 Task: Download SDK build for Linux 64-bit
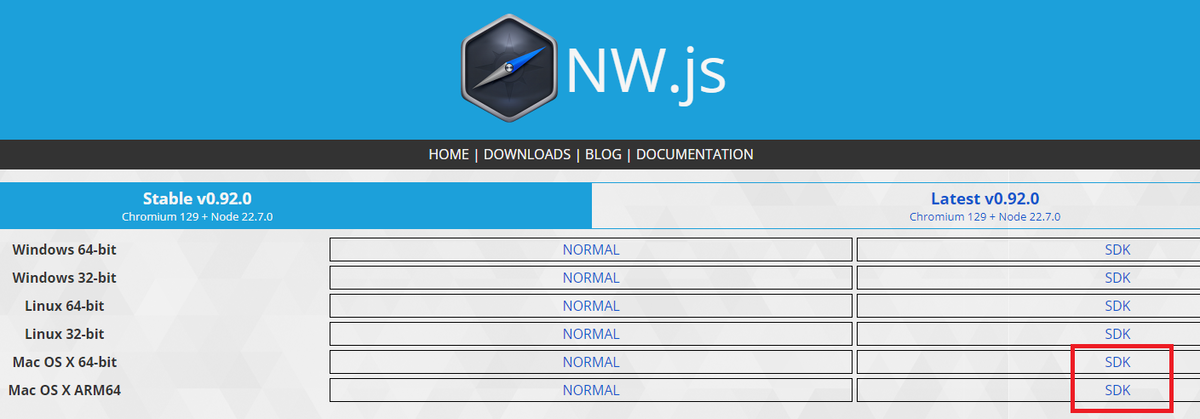pyautogui.click(x=1028, y=305)
